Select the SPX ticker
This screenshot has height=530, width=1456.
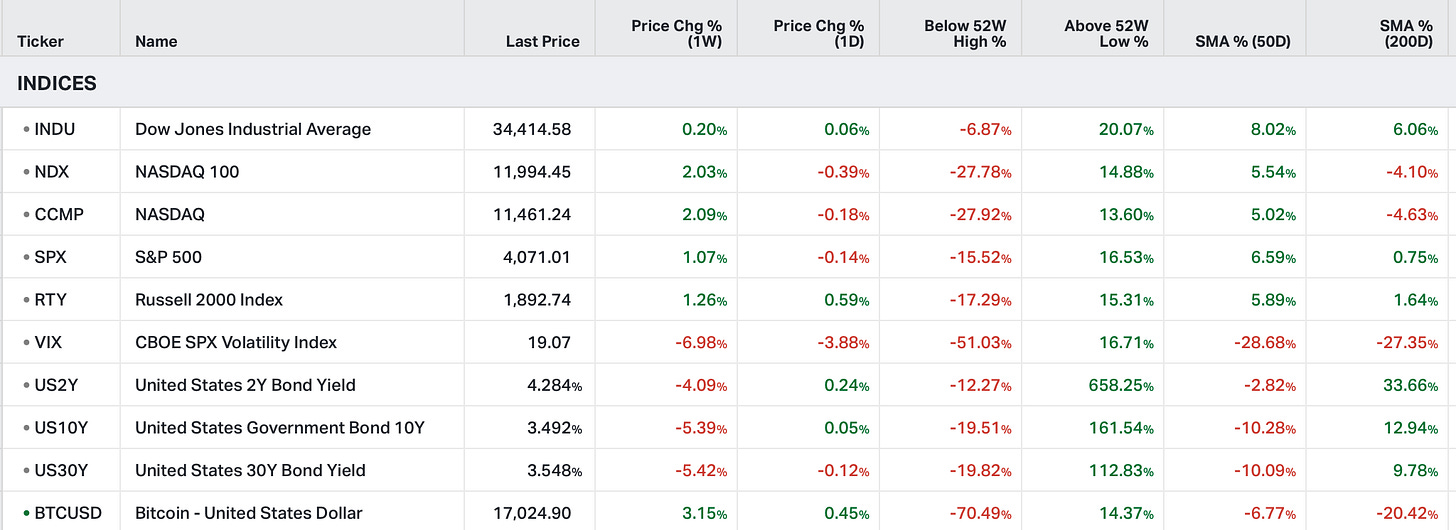point(50,257)
